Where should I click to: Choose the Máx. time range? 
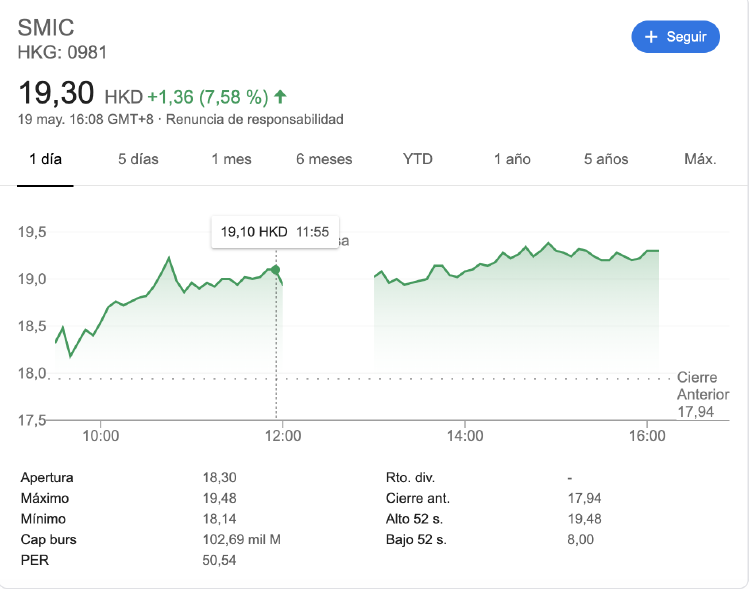point(700,159)
